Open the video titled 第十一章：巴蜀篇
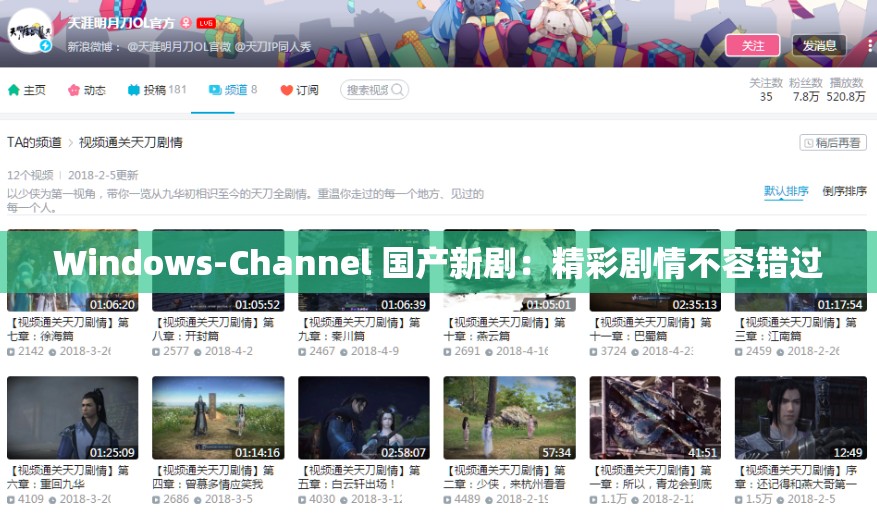Viewport: 877px width, 524px height. point(650,329)
